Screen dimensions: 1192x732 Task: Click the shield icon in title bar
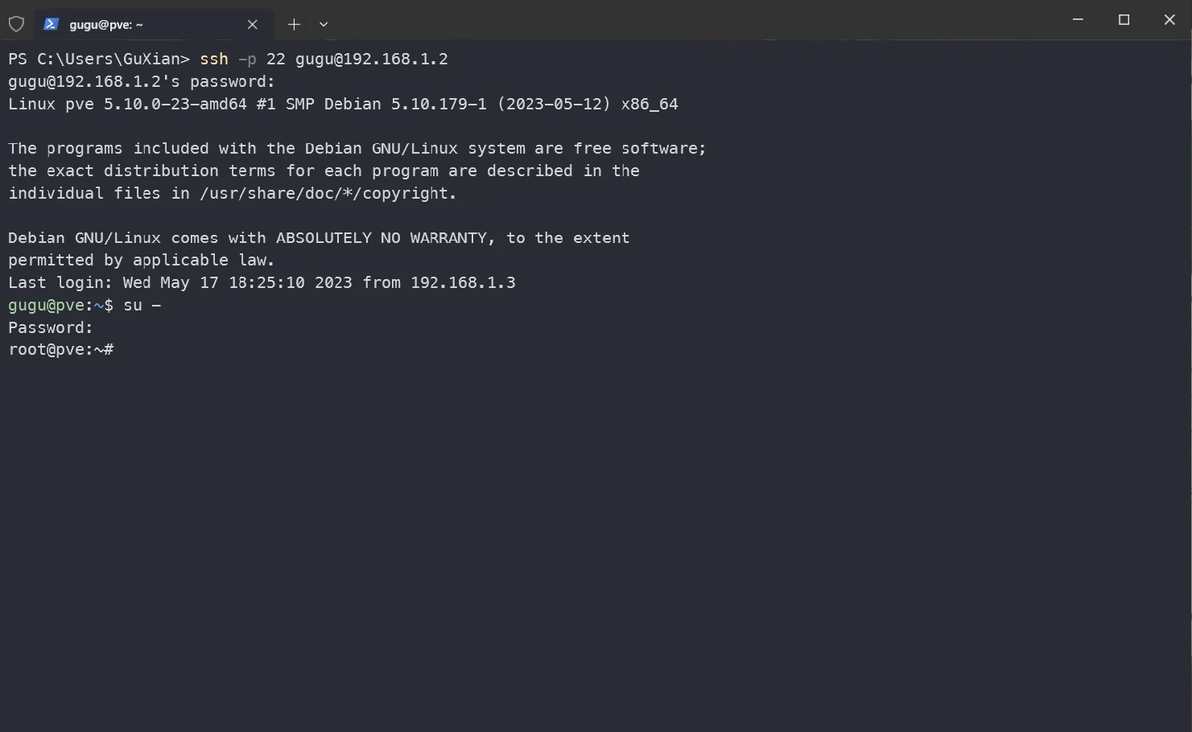point(16,24)
